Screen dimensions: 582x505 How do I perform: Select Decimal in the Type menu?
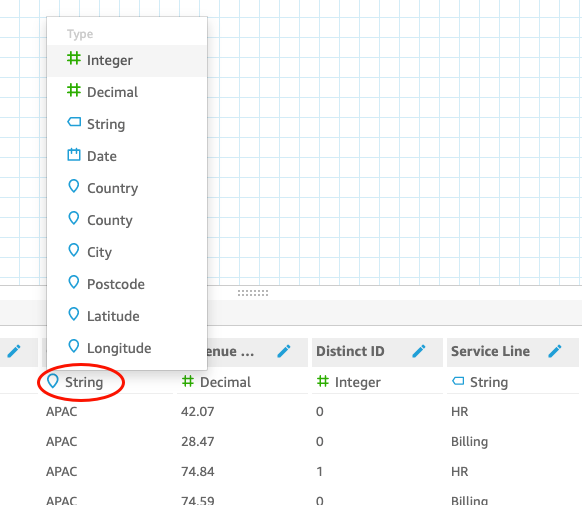127,92
